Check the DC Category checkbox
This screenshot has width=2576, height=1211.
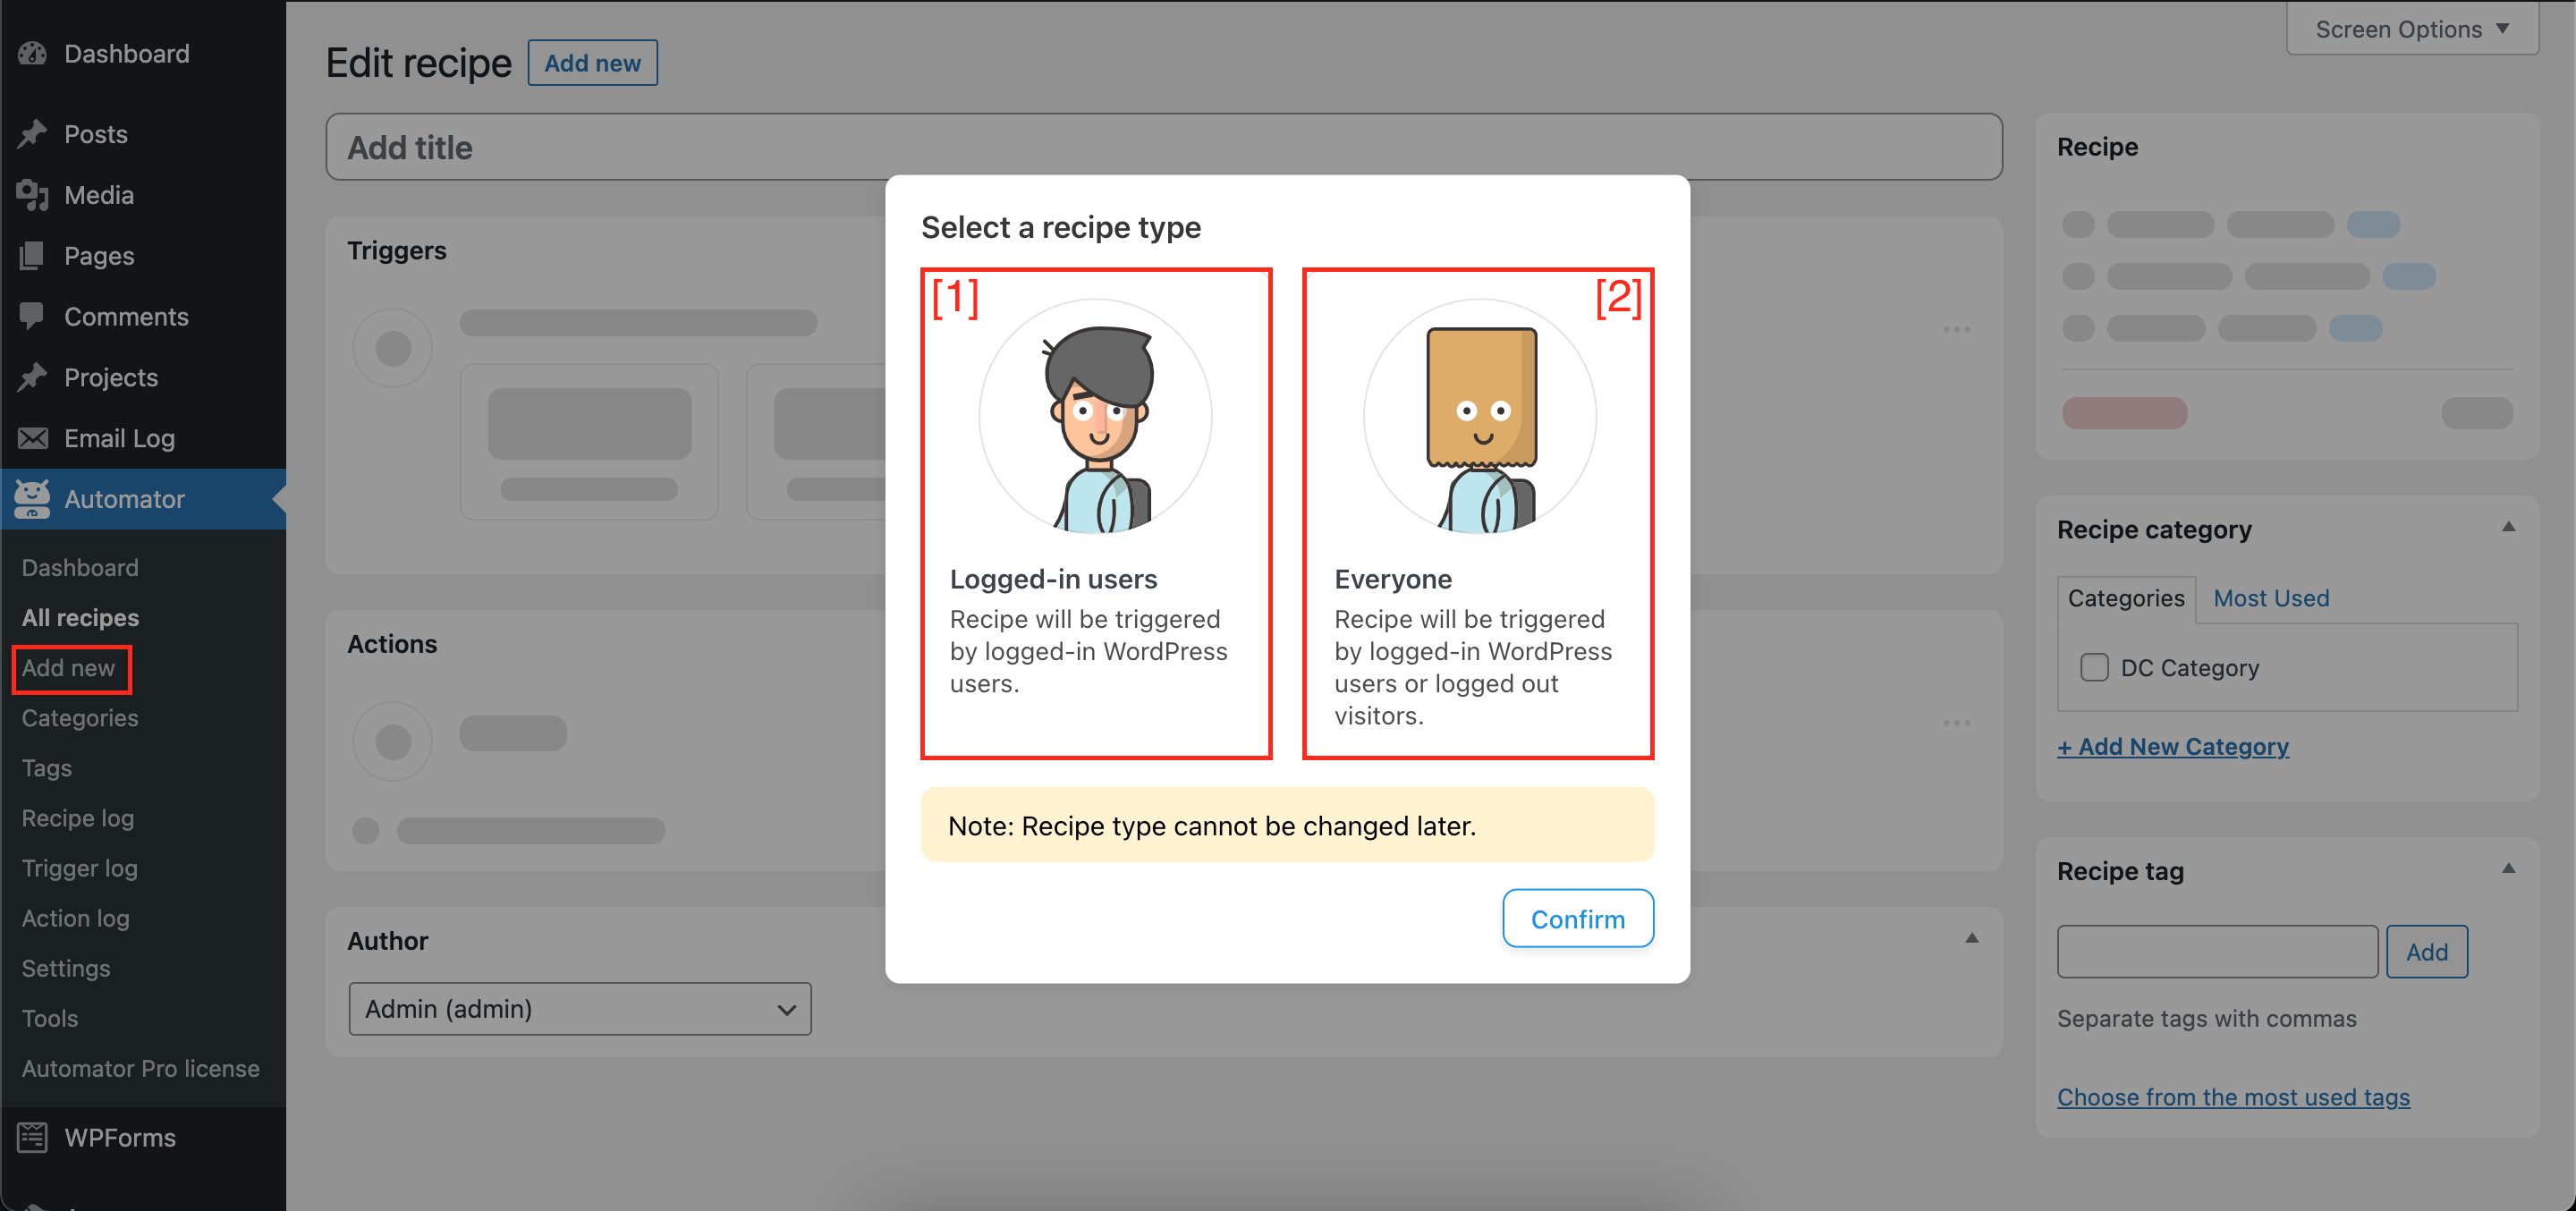point(2094,668)
